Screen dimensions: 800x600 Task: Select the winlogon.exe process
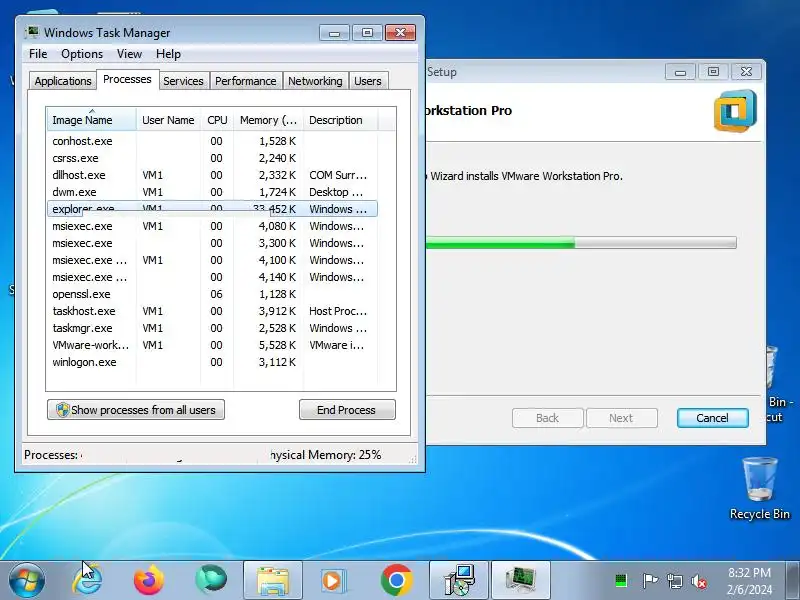(213, 362)
